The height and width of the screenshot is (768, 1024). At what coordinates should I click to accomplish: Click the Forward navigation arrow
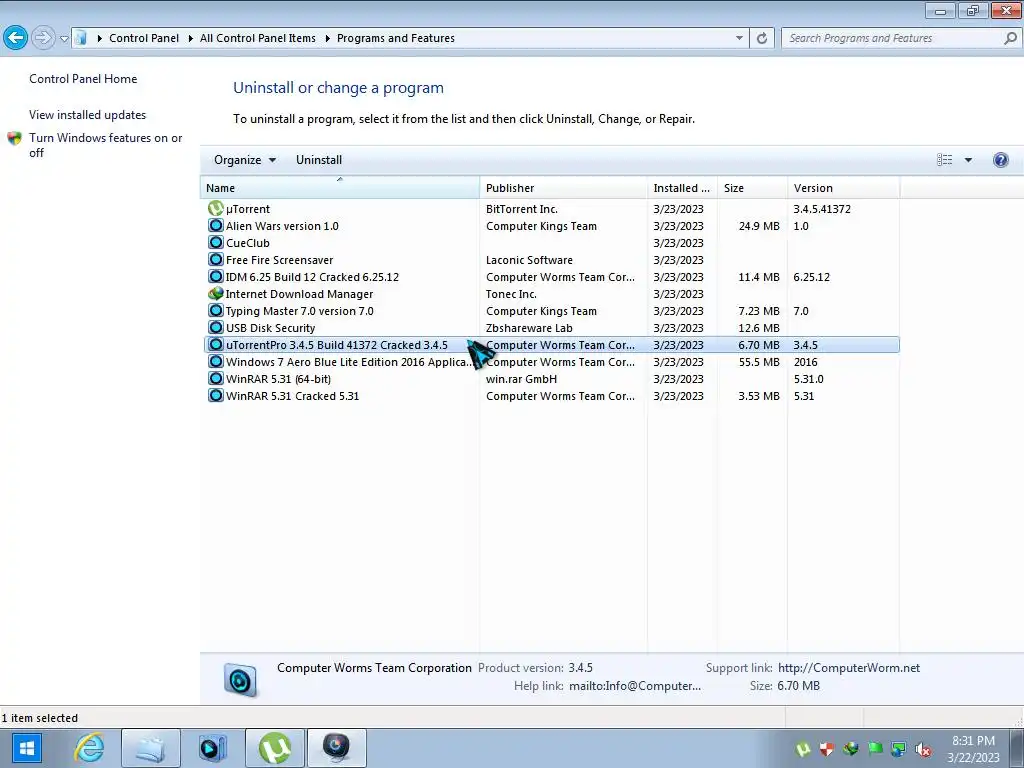pyautogui.click(x=42, y=37)
